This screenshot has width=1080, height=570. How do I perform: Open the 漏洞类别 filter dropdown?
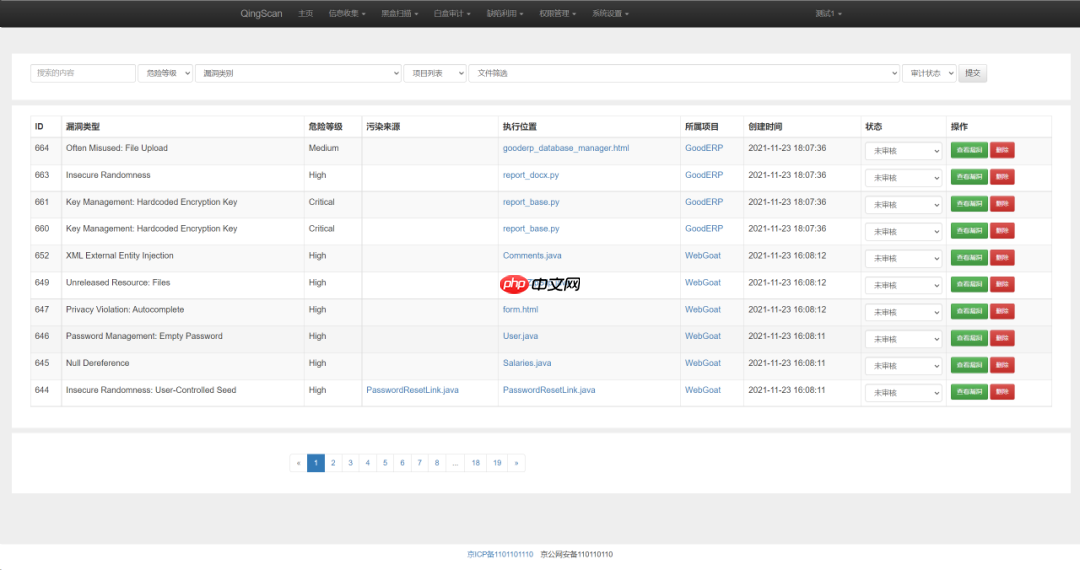pos(298,73)
